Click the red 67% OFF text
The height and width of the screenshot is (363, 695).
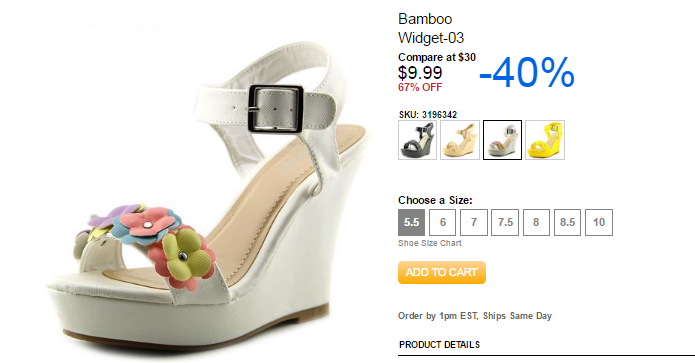[420, 87]
